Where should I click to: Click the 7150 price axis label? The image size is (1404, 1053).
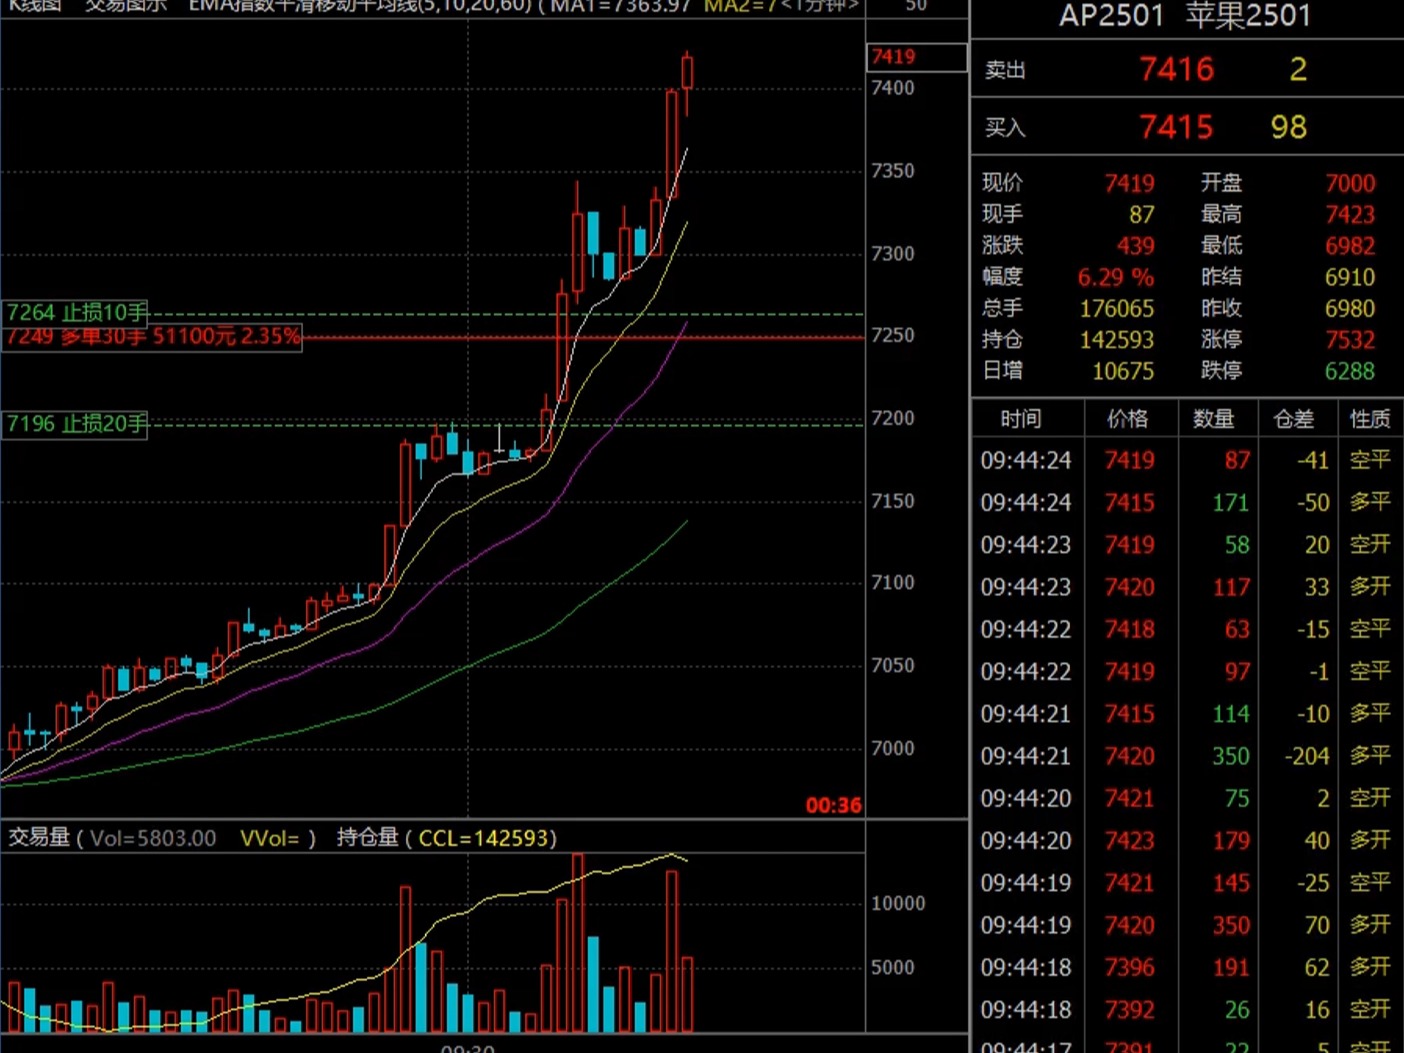(x=893, y=501)
